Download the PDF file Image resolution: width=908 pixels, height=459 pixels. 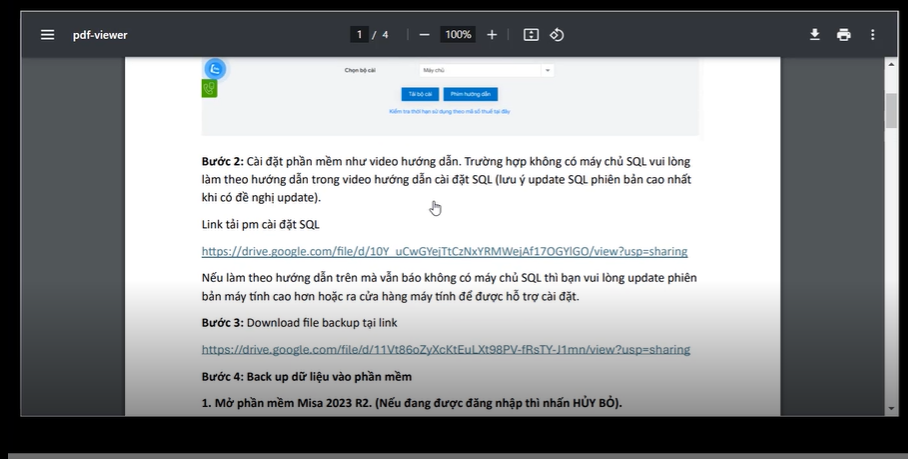815,35
